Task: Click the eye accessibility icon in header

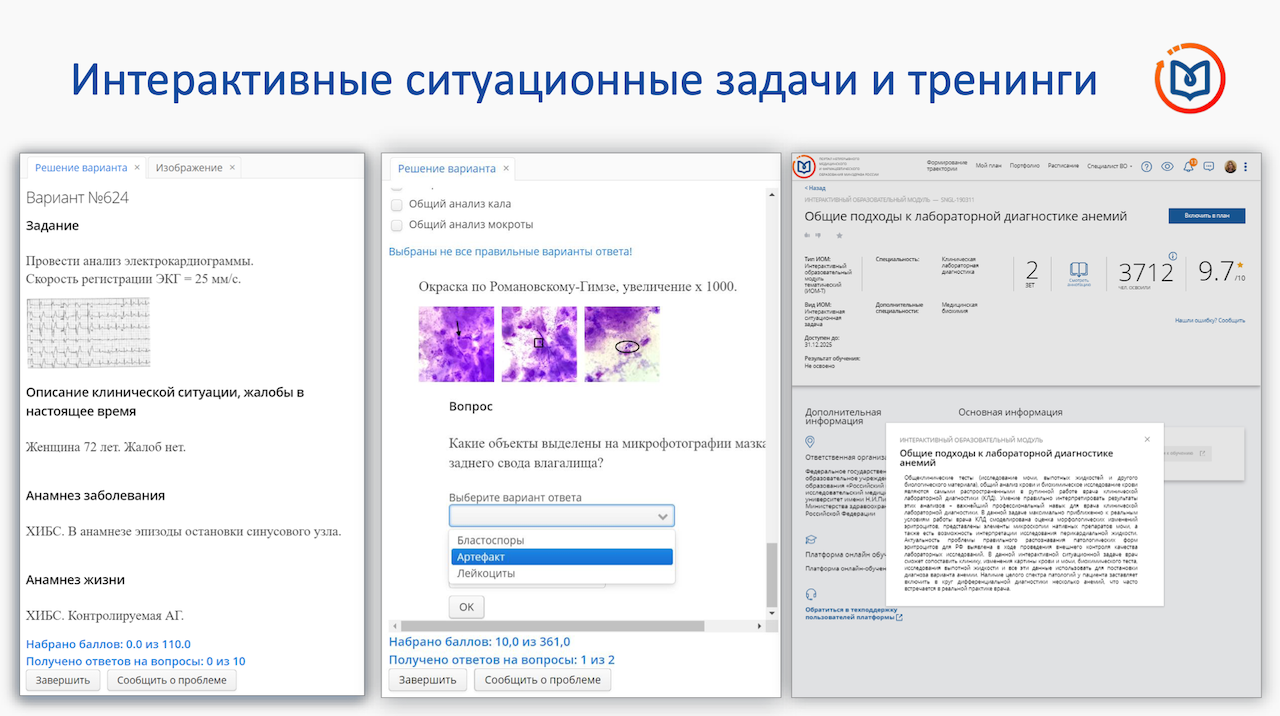Action: [x=1167, y=166]
